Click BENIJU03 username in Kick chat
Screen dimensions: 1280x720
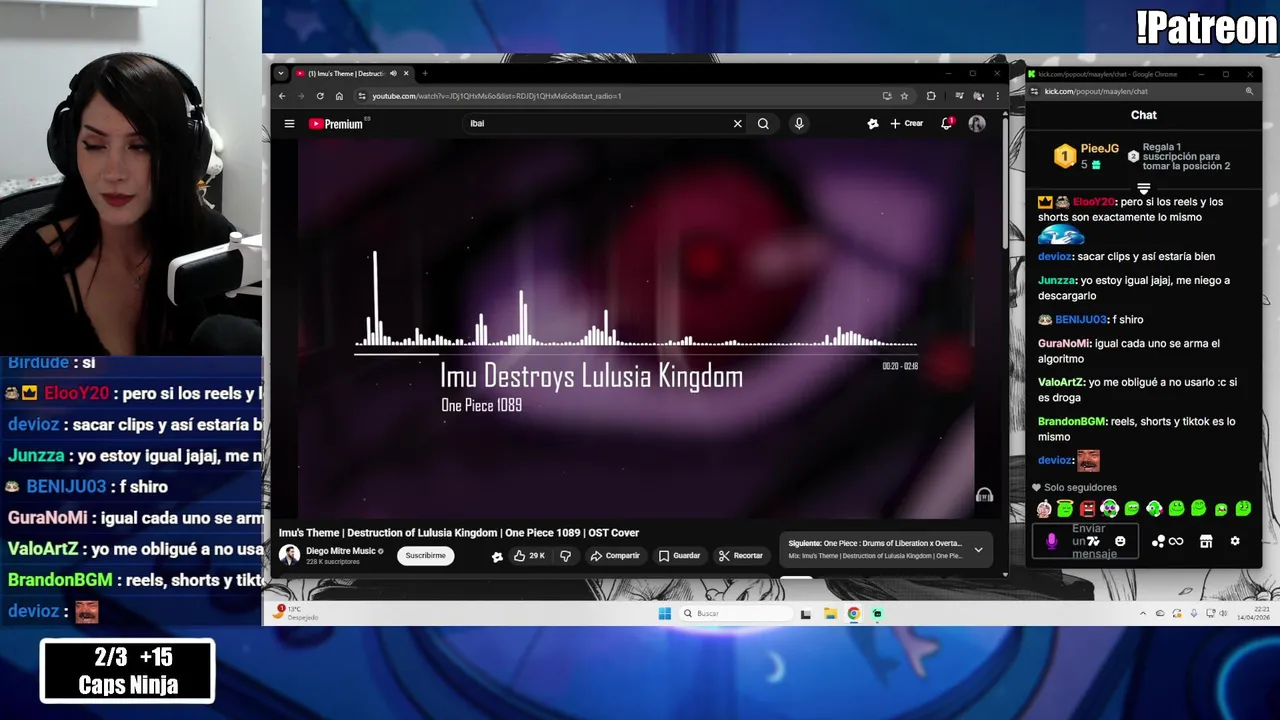1080,320
